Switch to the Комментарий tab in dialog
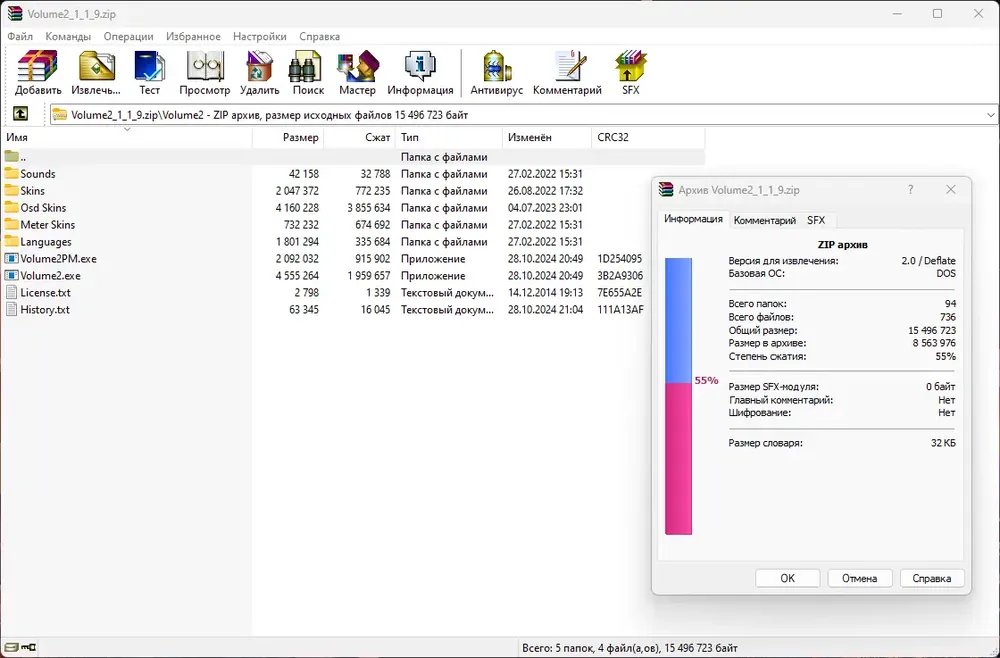Screen dimensions: 1000x658 pos(765,220)
